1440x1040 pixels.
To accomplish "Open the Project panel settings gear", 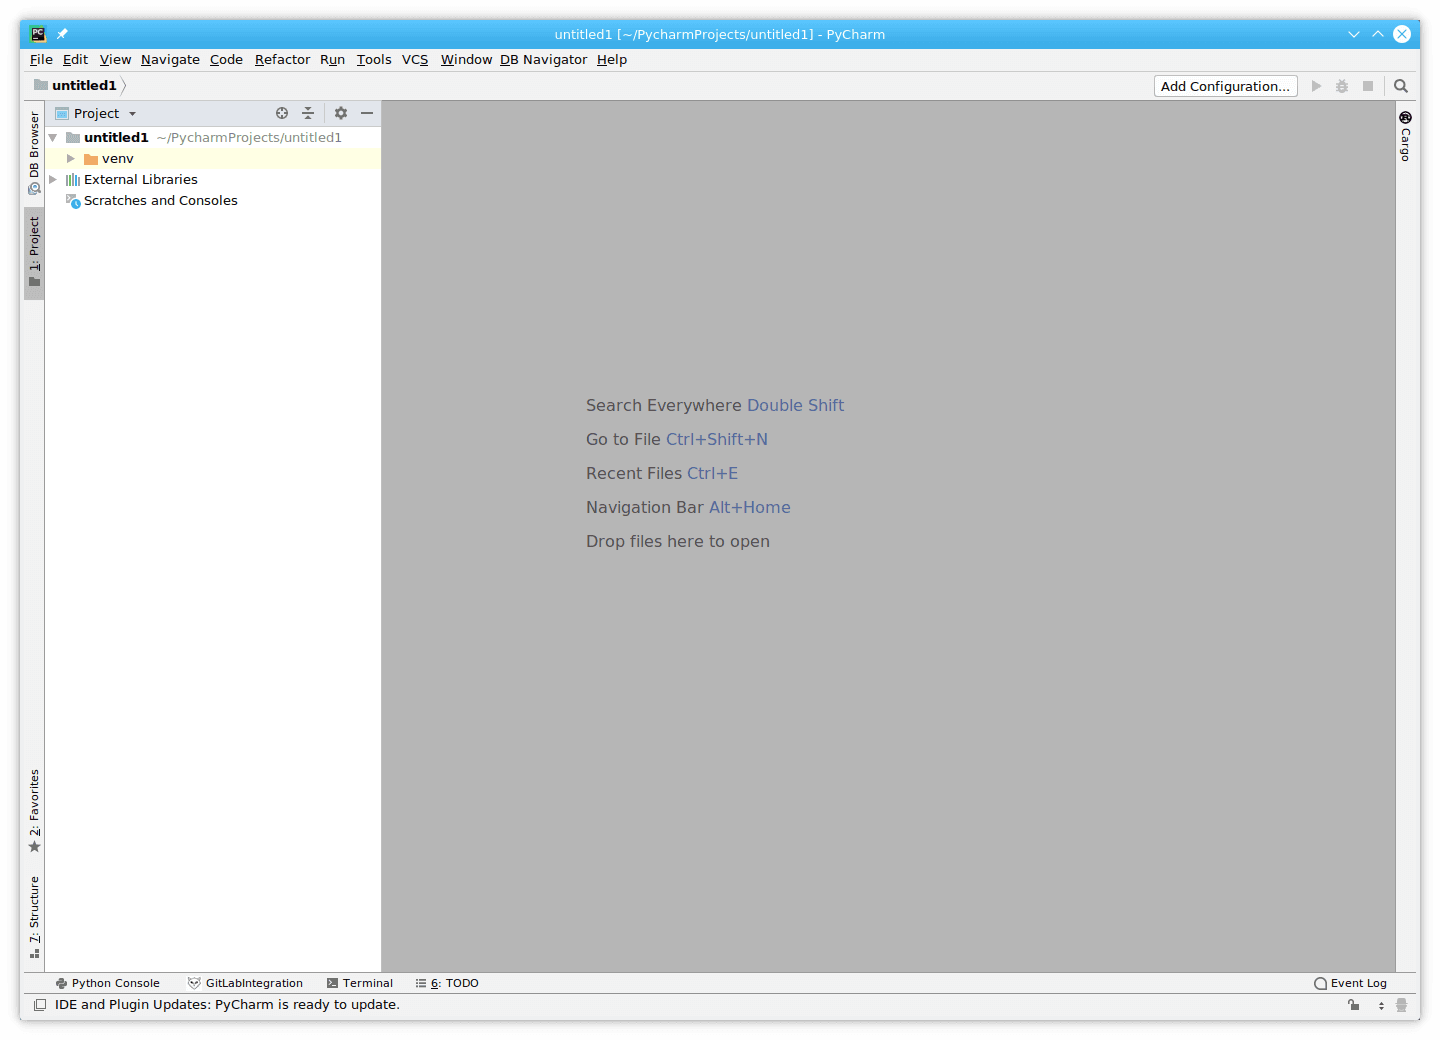I will tap(341, 113).
